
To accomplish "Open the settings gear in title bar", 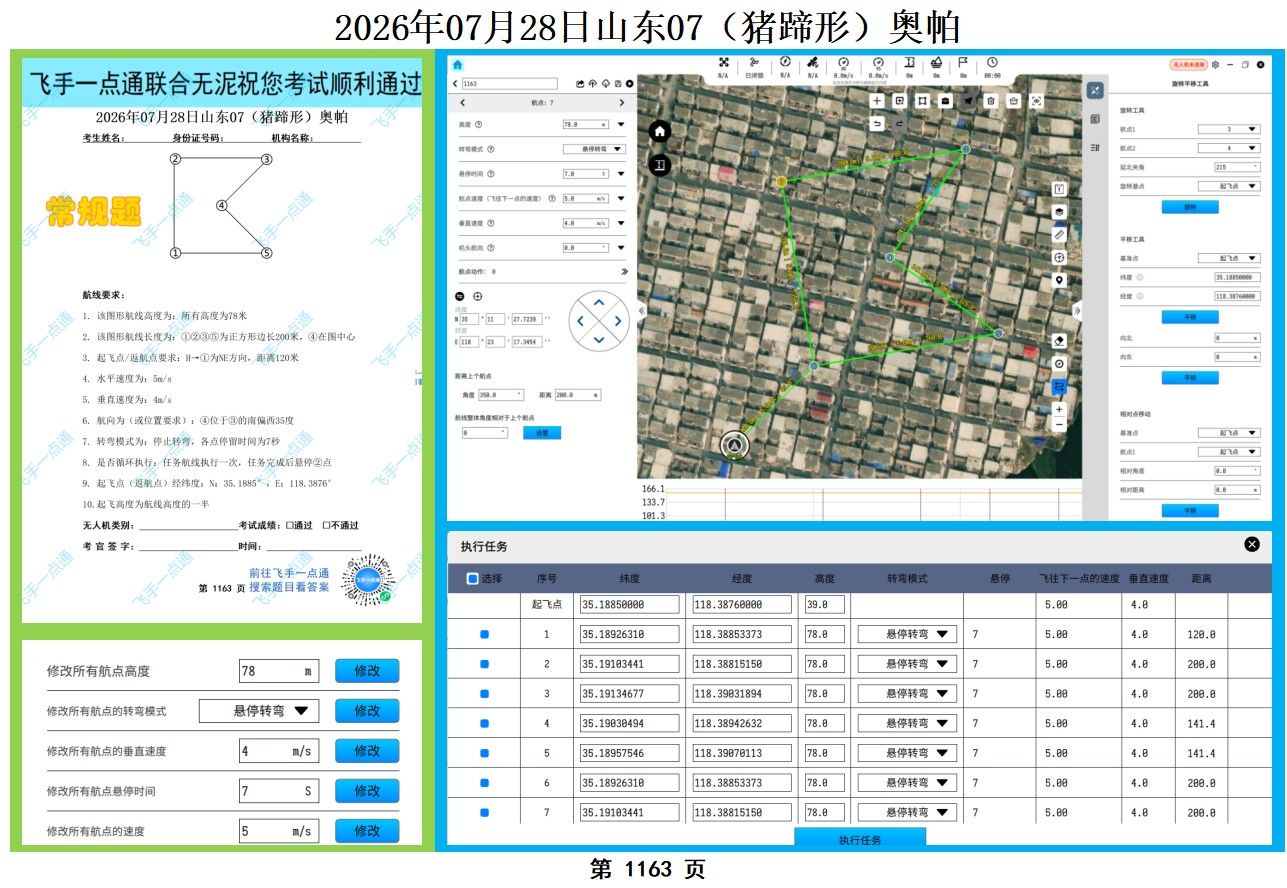I will coord(1215,65).
